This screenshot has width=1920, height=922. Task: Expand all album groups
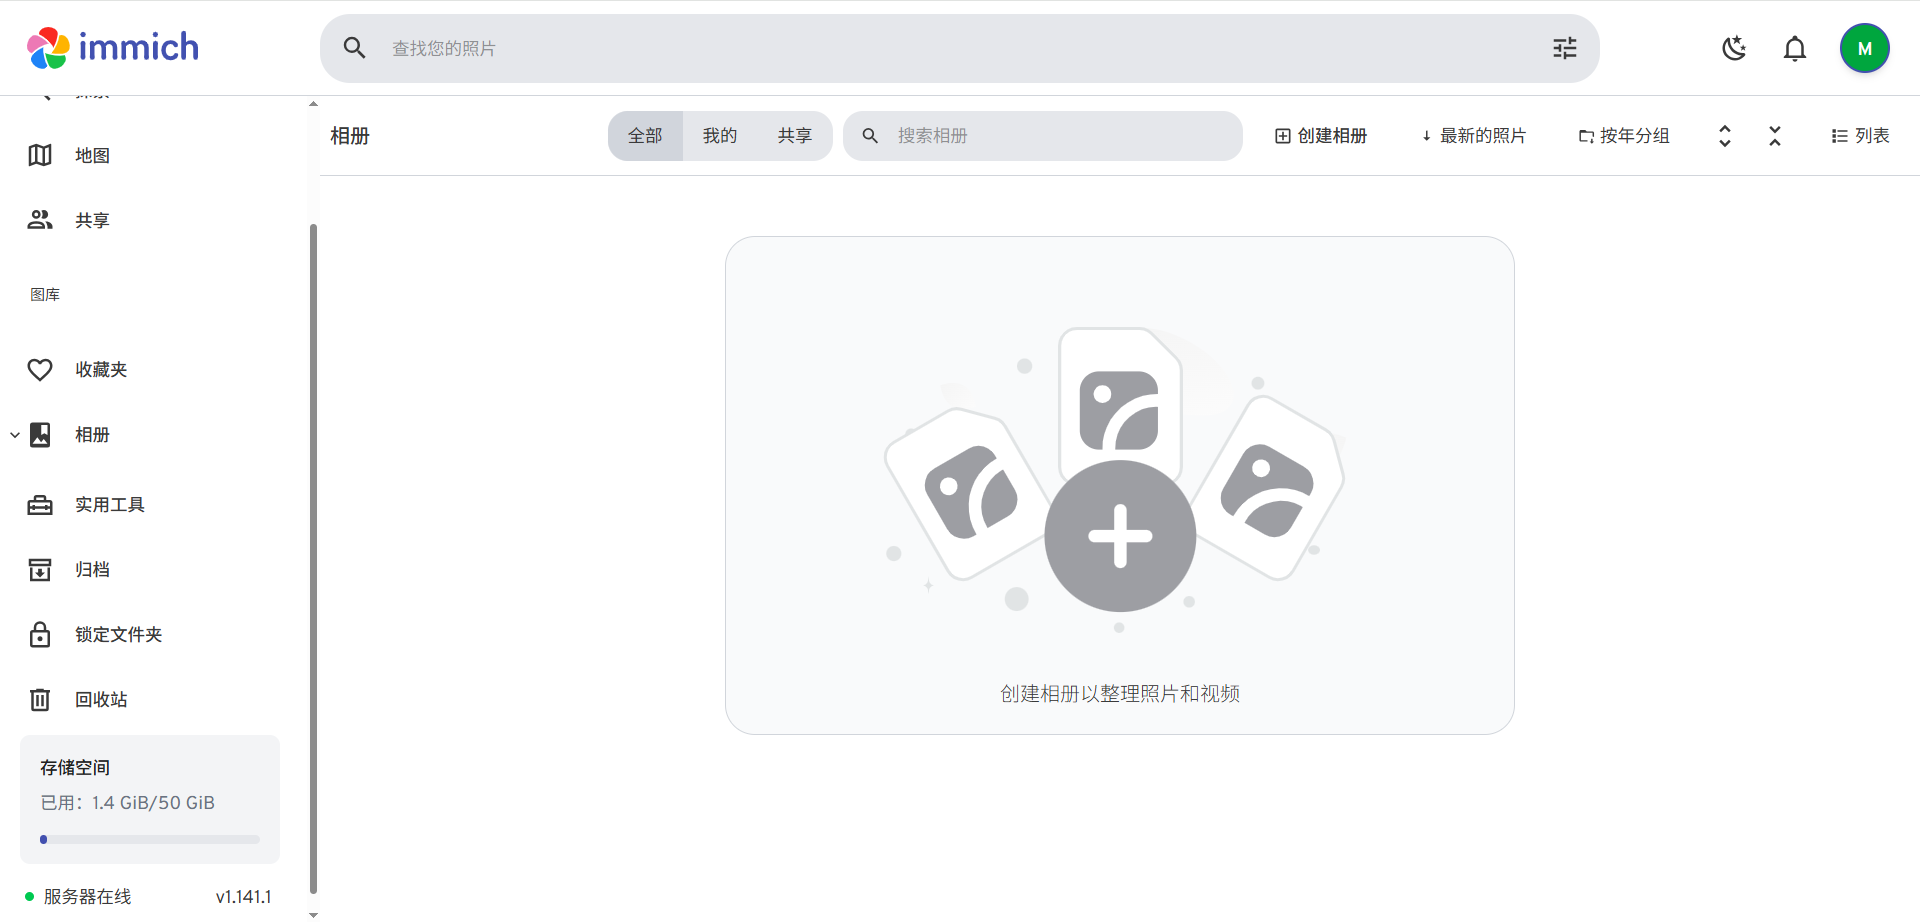[1725, 136]
